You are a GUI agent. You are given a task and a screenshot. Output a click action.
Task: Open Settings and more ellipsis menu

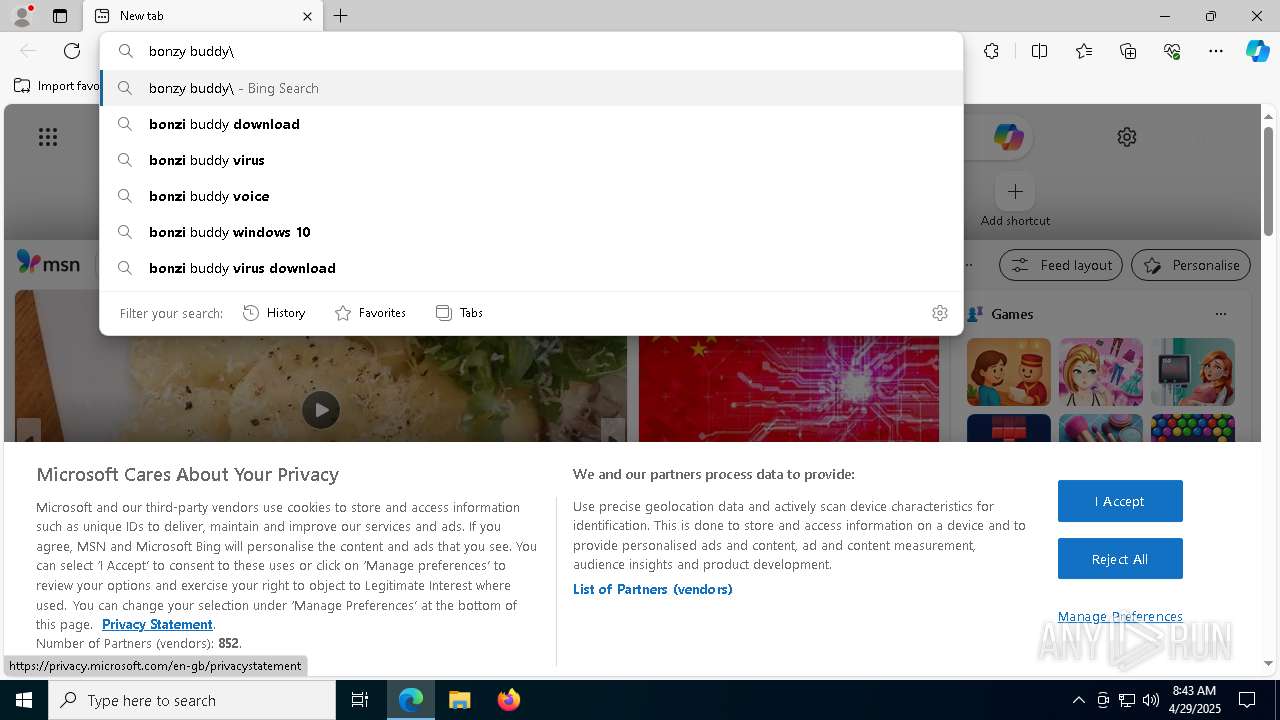pos(1216,51)
